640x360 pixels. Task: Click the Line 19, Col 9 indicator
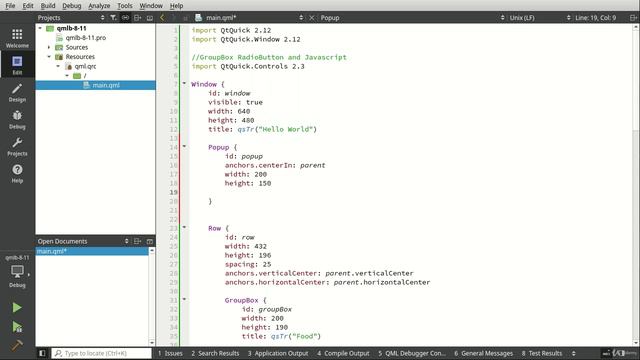click(x=596, y=18)
